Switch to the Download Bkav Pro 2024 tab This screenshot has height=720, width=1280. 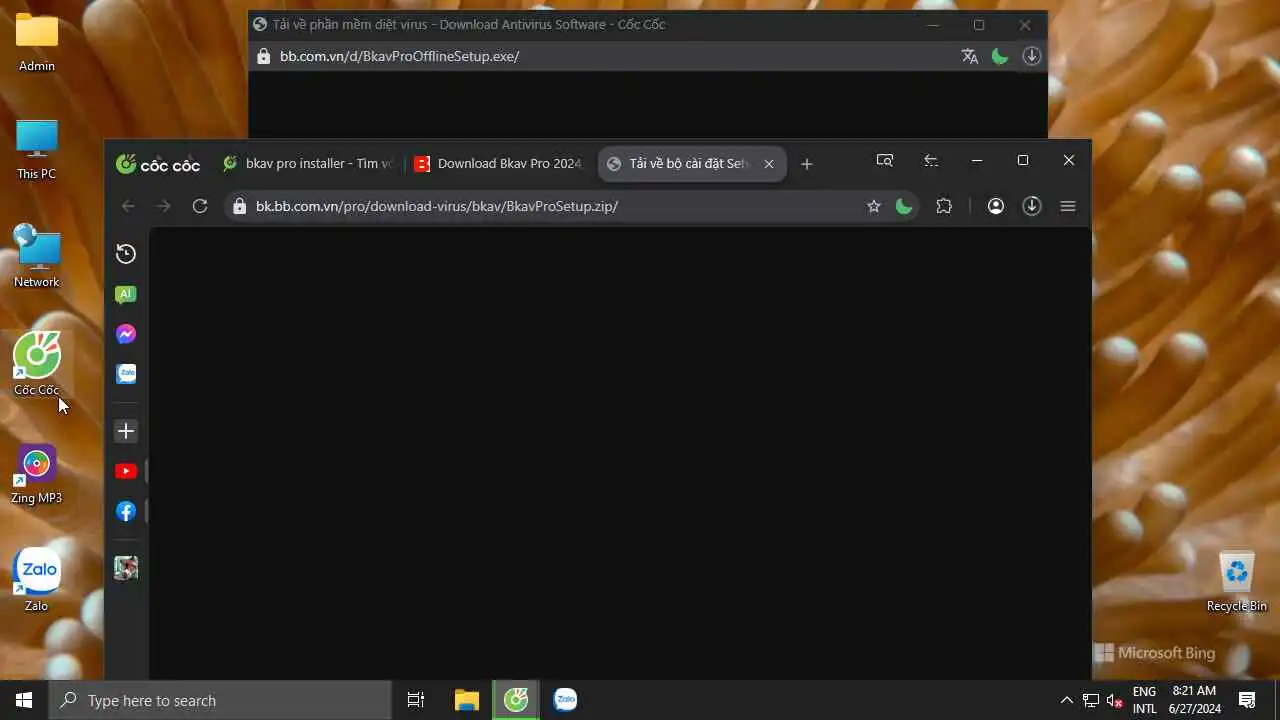499,164
